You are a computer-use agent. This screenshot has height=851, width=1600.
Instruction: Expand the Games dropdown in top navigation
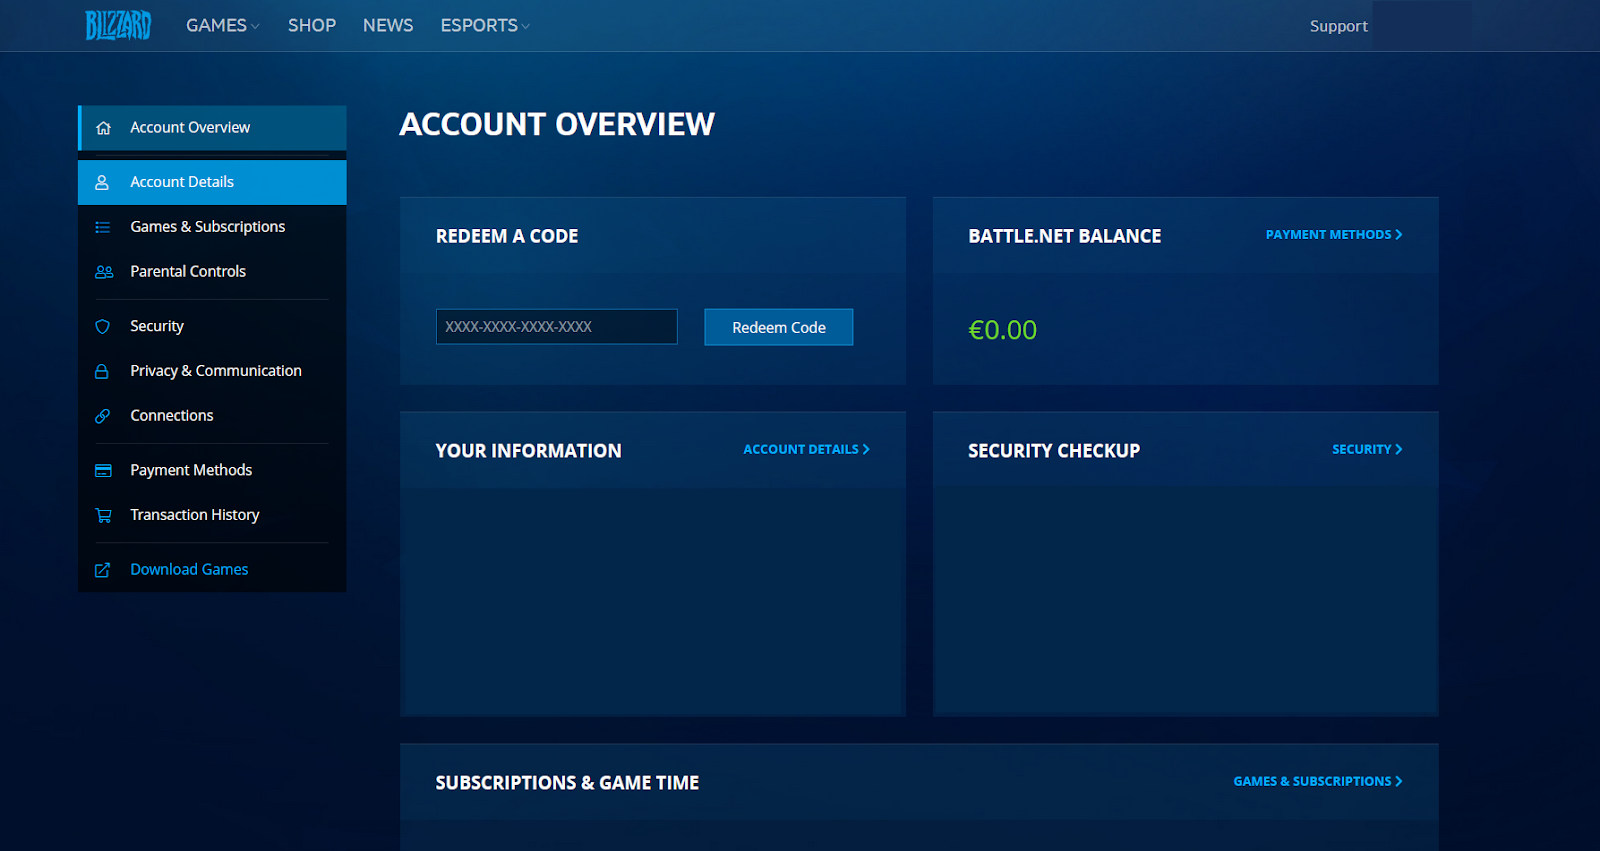[x=223, y=25]
